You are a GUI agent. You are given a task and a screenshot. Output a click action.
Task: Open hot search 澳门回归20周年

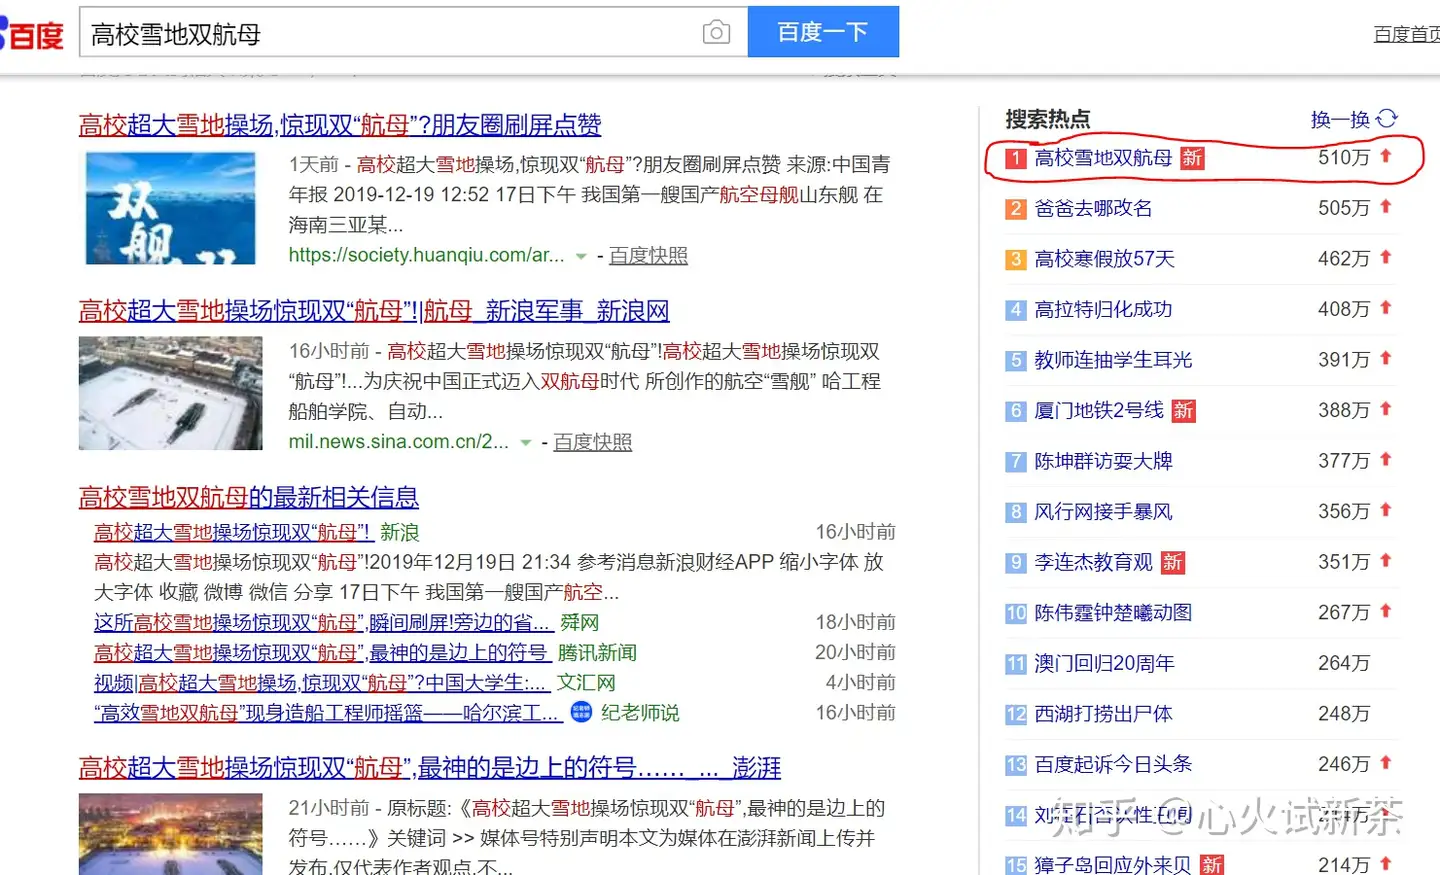pyautogui.click(x=1104, y=663)
